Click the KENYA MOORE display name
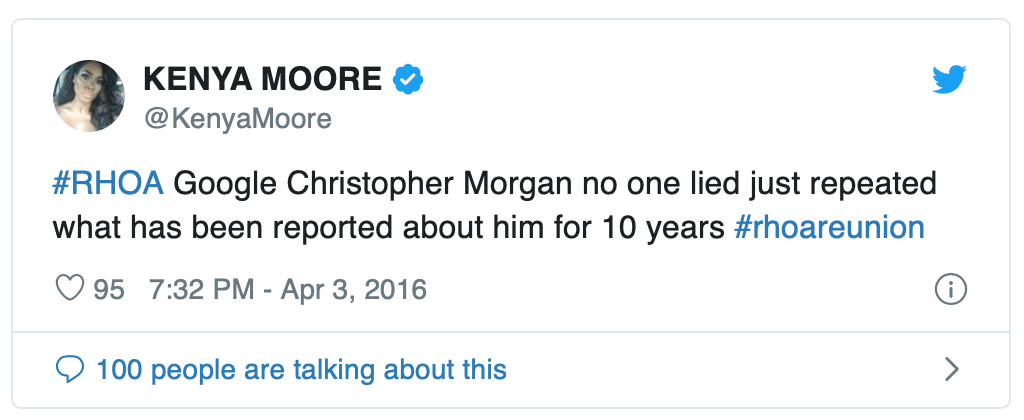 [x=263, y=78]
